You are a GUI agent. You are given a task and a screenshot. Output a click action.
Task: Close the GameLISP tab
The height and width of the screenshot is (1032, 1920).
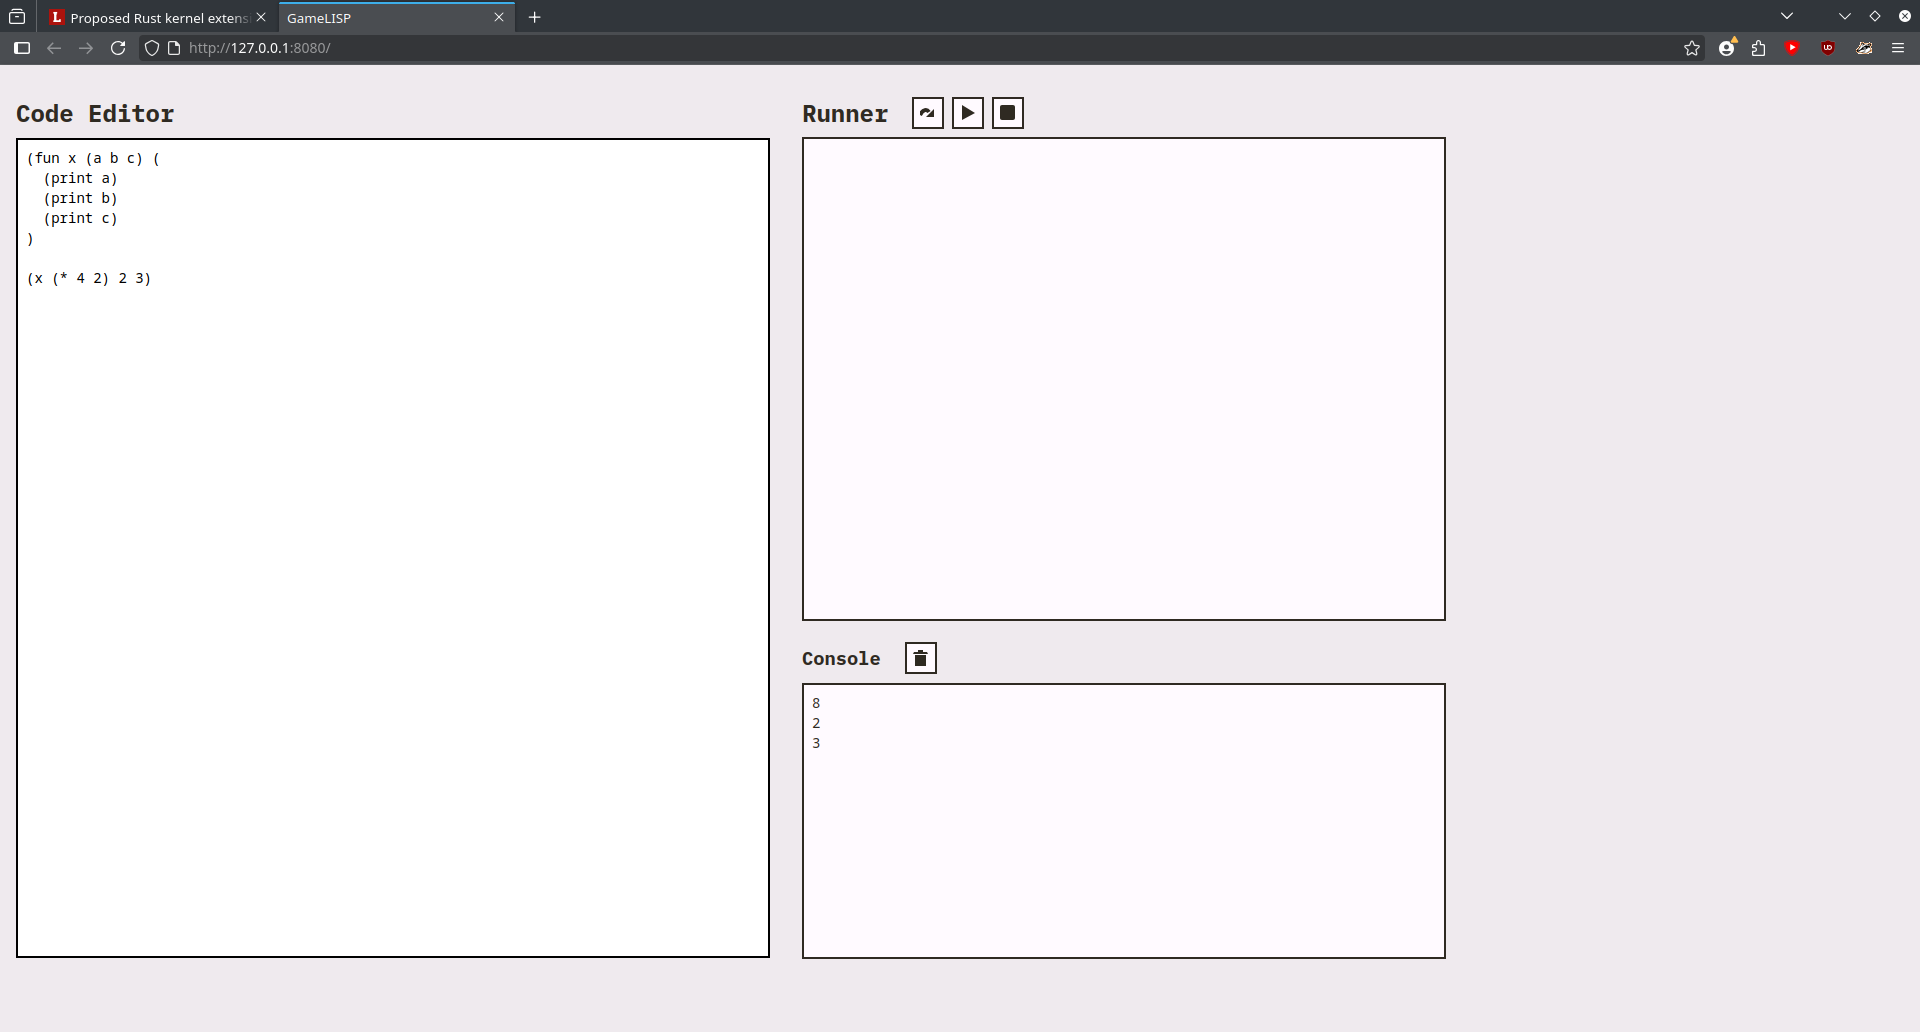pos(499,17)
